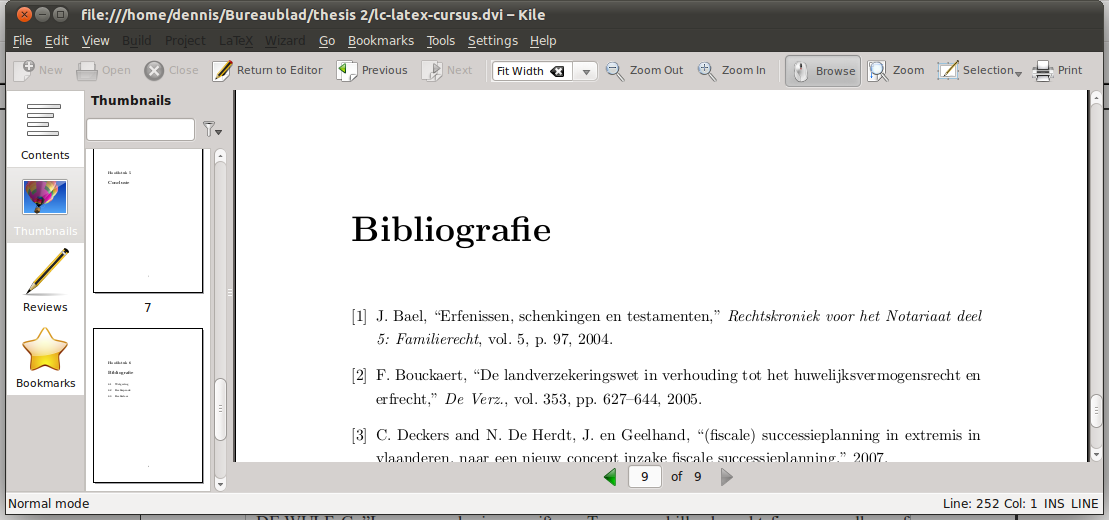
Task: Open the Help menu
Action: 542,41
